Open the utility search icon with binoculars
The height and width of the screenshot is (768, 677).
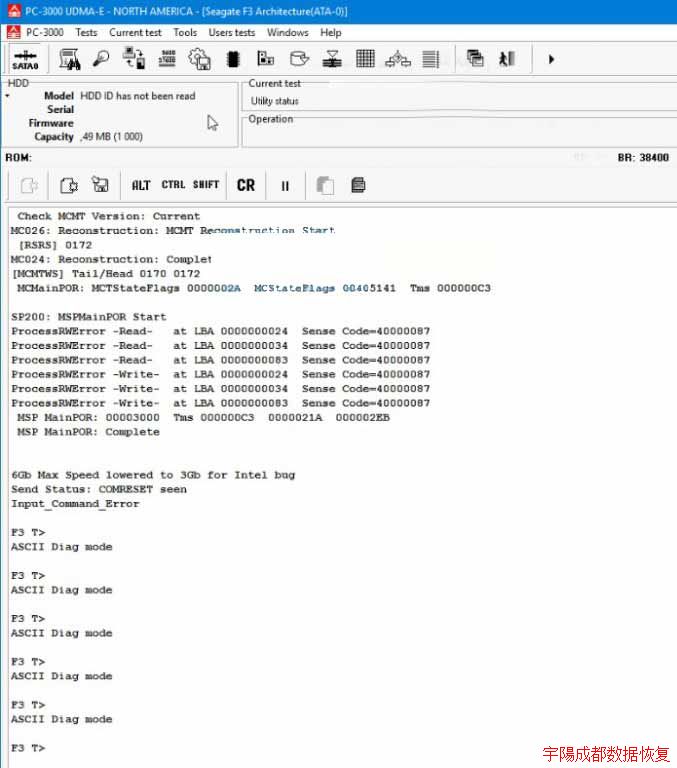click(x=70, y=59)
